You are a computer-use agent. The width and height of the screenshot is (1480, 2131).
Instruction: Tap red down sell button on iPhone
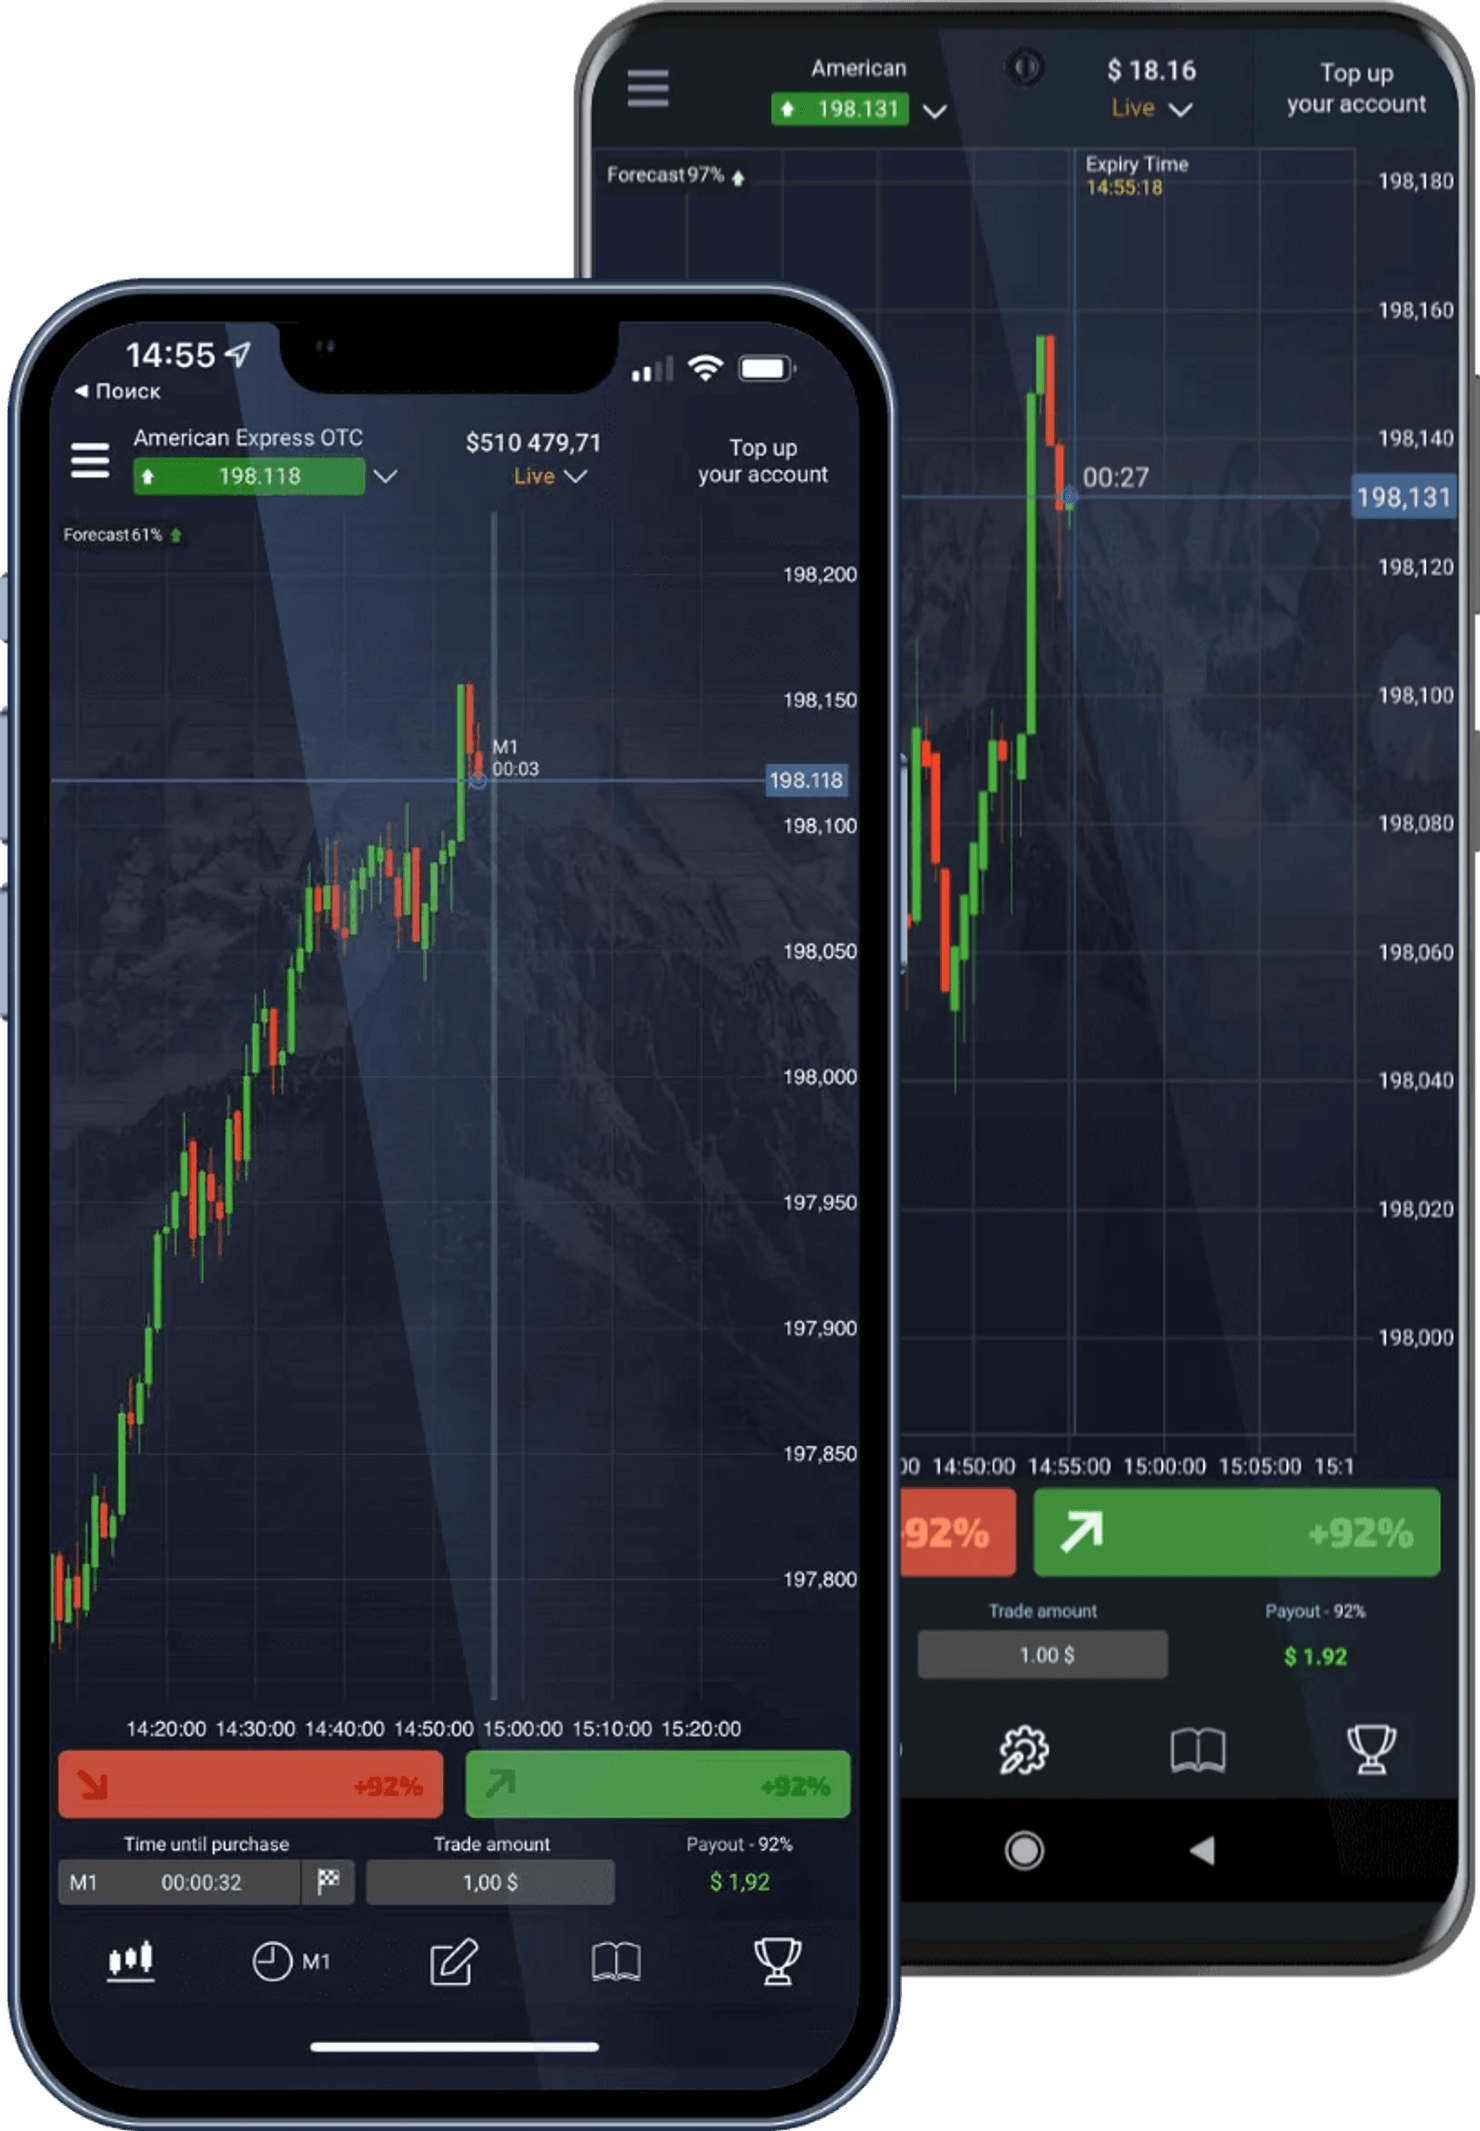point(250,1785)
